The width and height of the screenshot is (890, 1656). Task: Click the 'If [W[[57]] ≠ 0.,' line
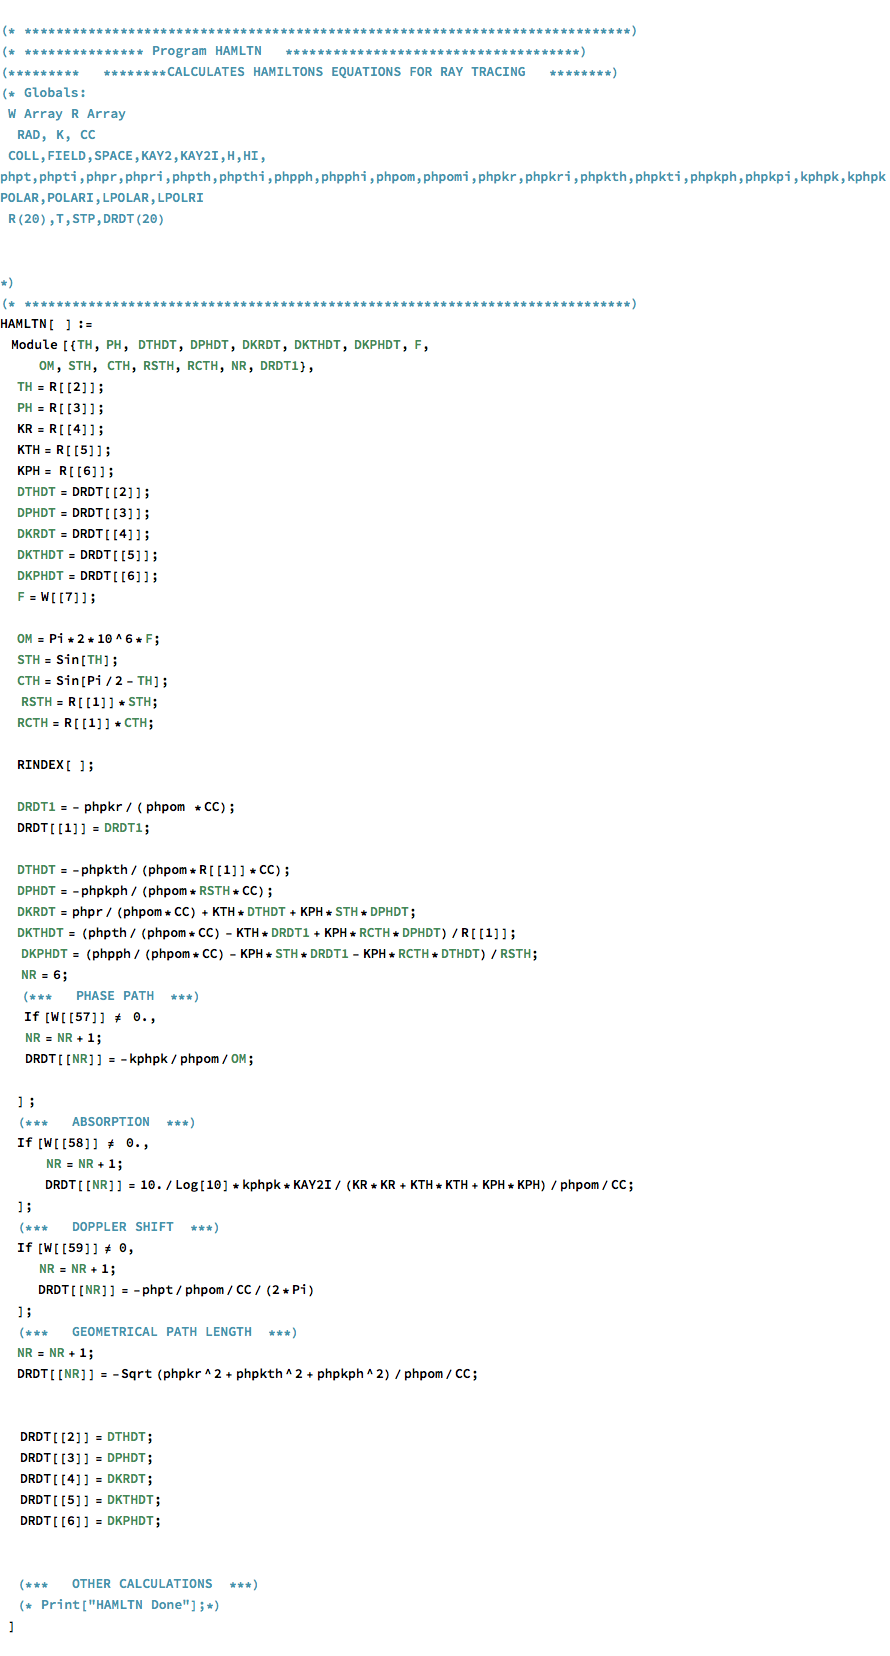click(x=90, y=1017)
